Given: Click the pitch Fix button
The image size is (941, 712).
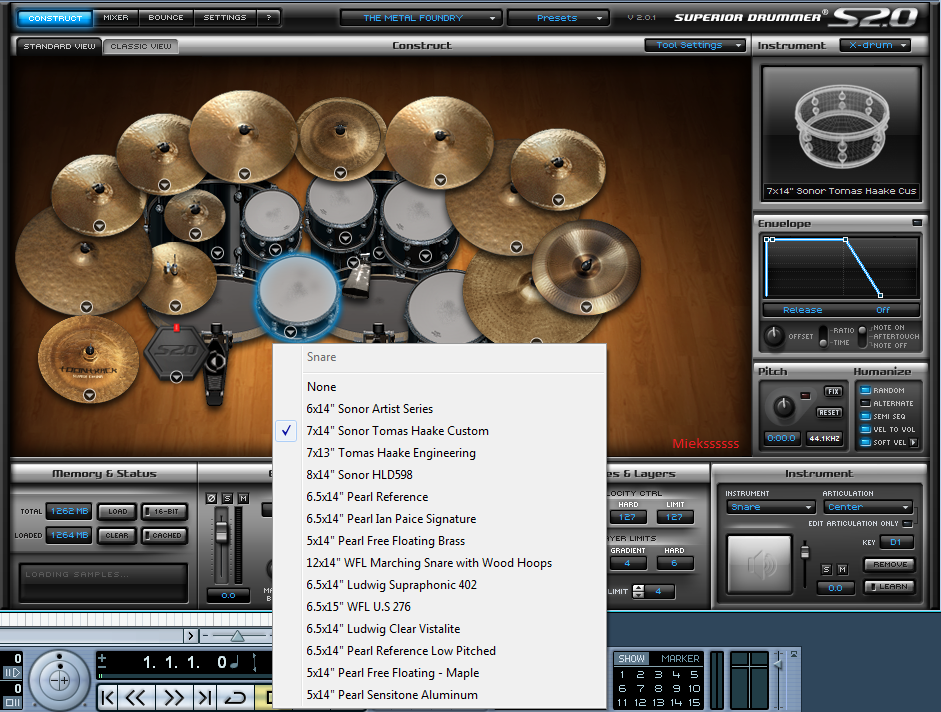Looking at the screenshot, I should pos(833,391).
